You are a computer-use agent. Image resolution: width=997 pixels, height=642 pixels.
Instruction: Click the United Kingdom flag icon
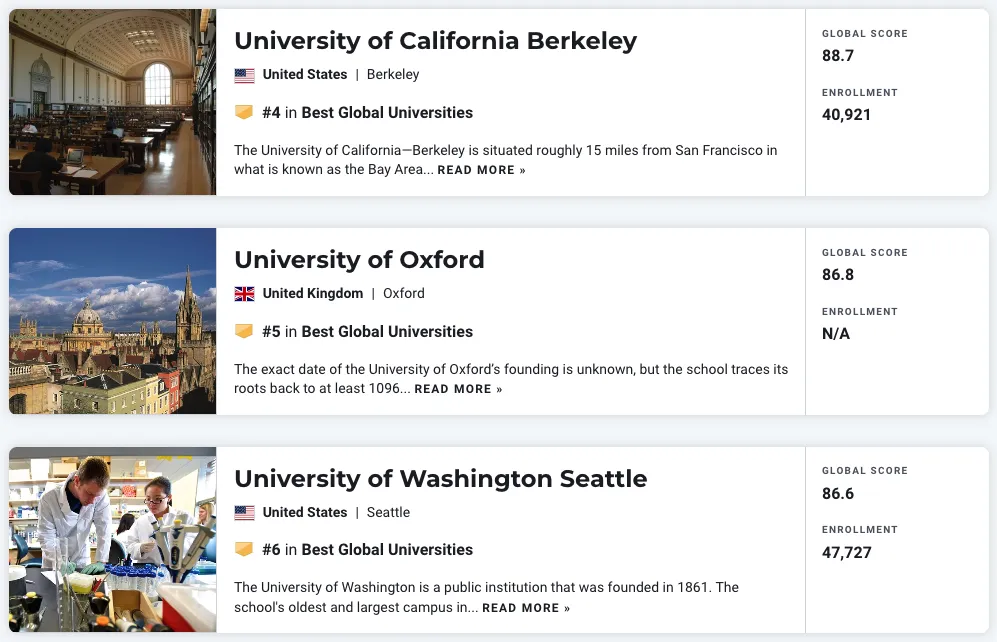244,294
